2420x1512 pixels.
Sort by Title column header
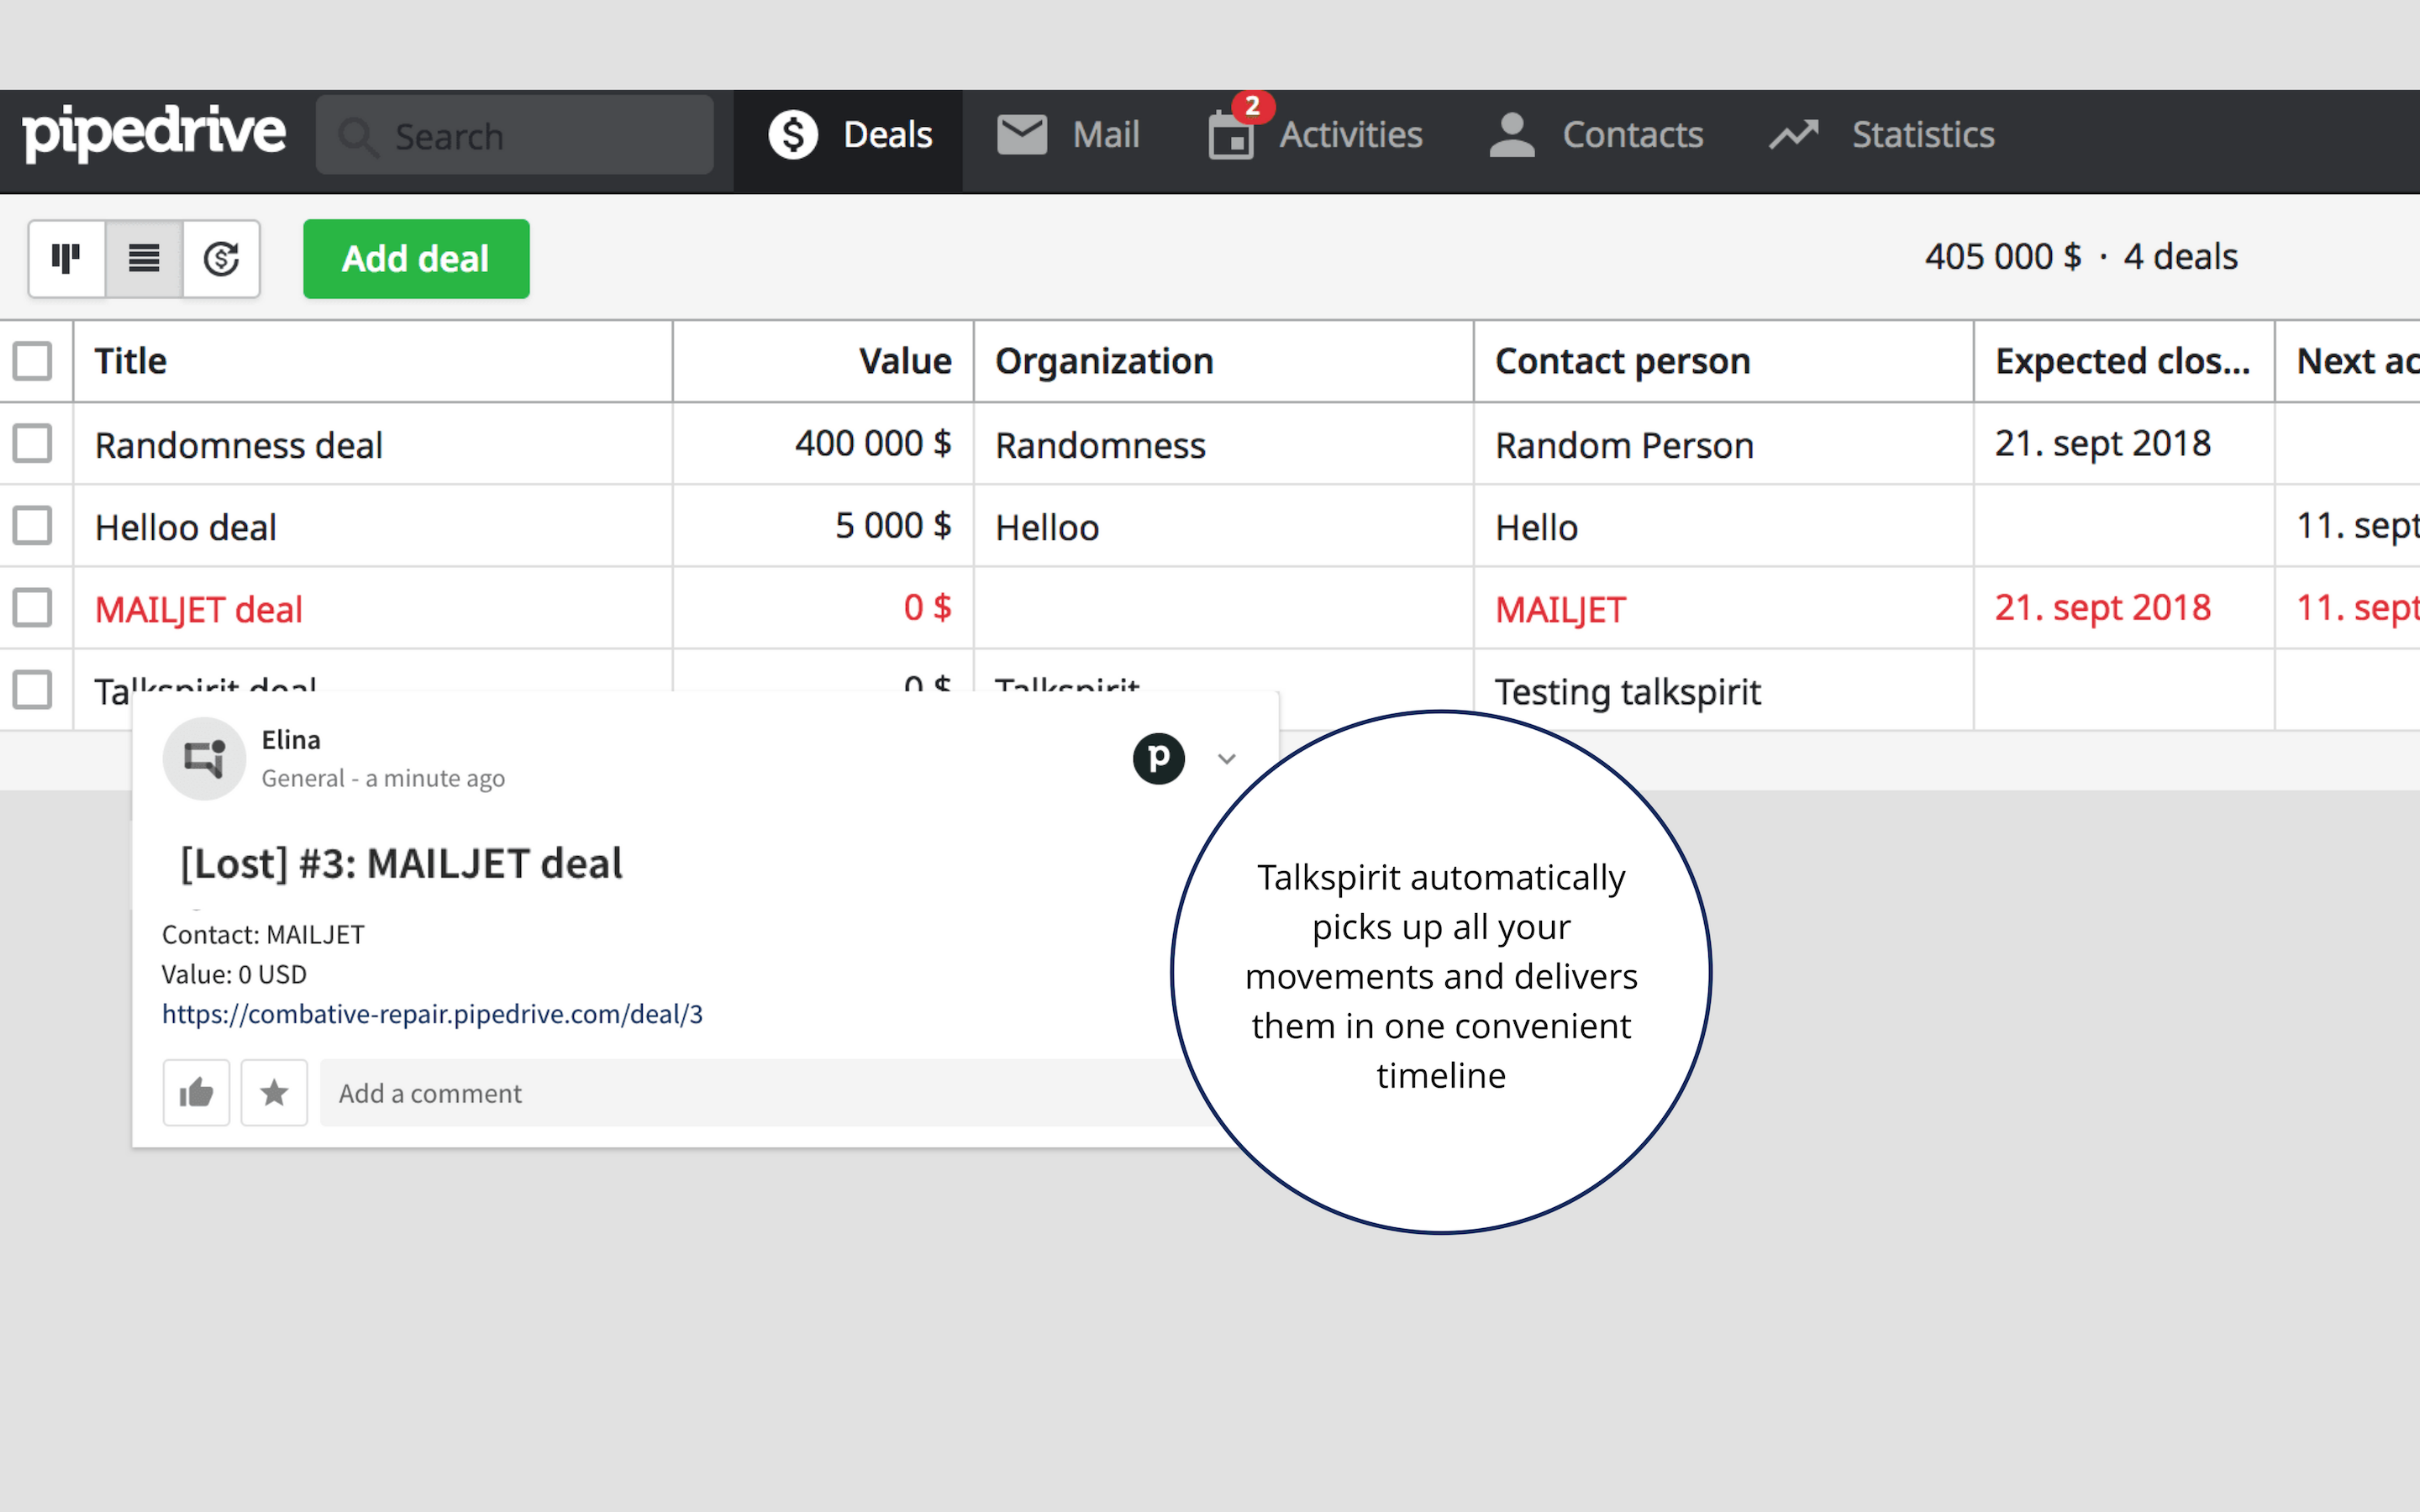tap(373, 361)
